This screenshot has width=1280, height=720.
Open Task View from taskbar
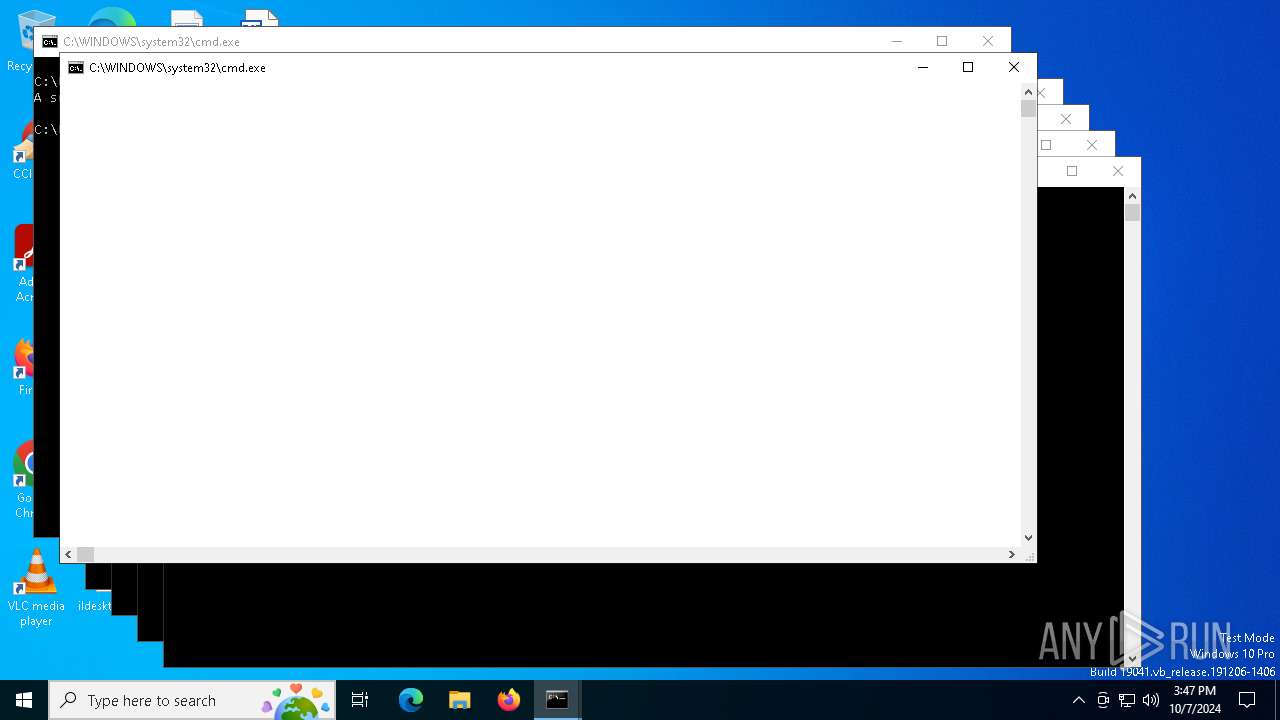tap(360, 700)
